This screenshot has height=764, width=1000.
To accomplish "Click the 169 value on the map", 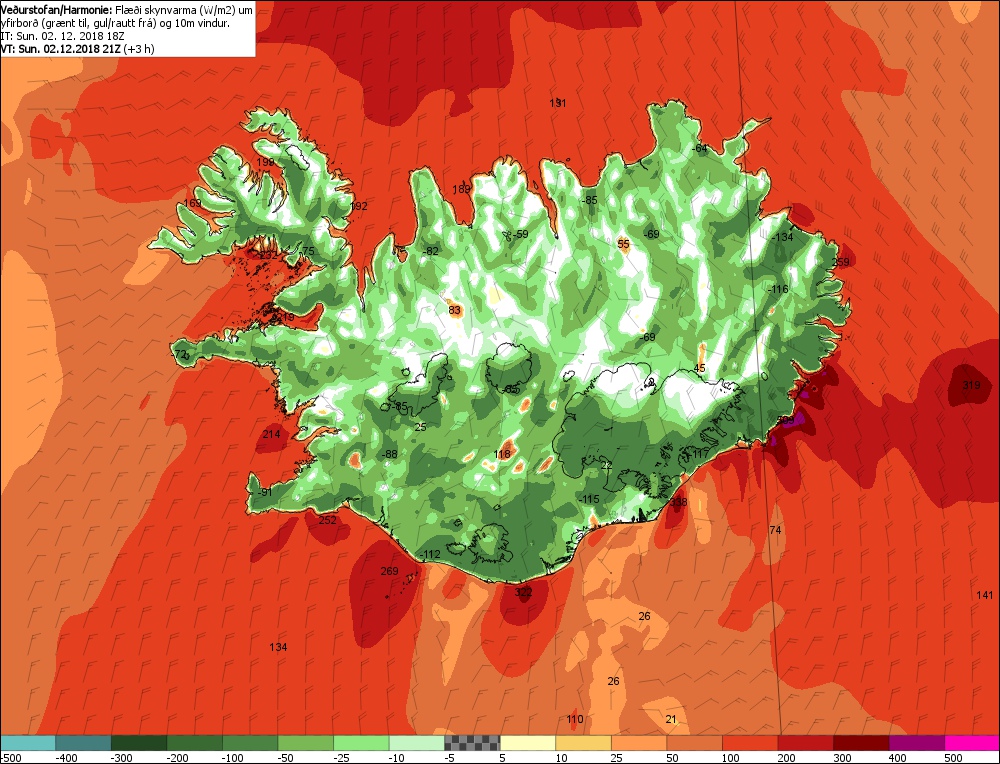I will click(x=192, y=203).
